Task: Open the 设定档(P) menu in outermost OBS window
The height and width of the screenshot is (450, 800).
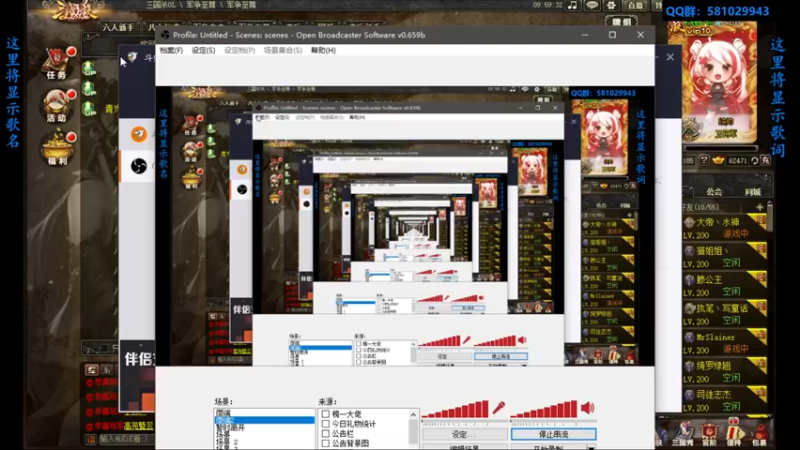Action: (x=239, y=51)
